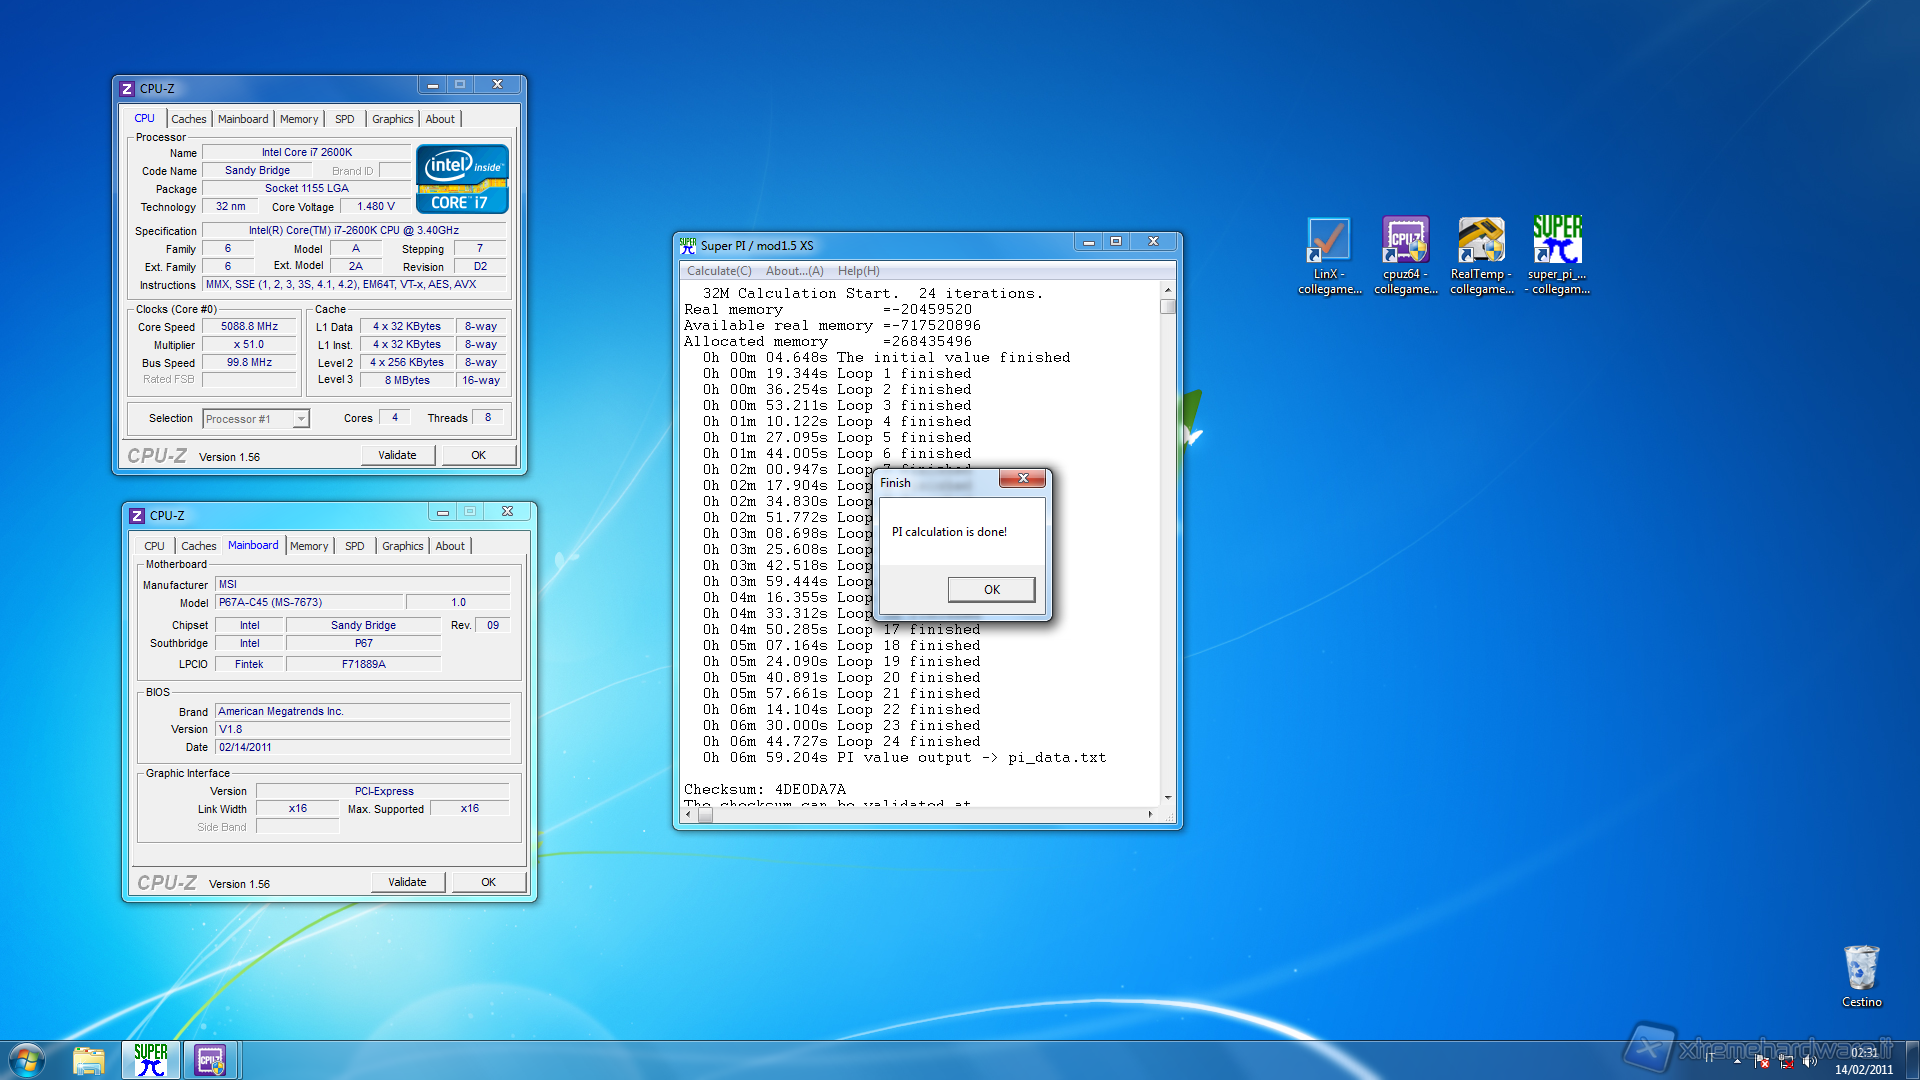The image size is (1920, 1080).
Task: Expand the Processor #1 selection dropdown
Action: point(301,419)
